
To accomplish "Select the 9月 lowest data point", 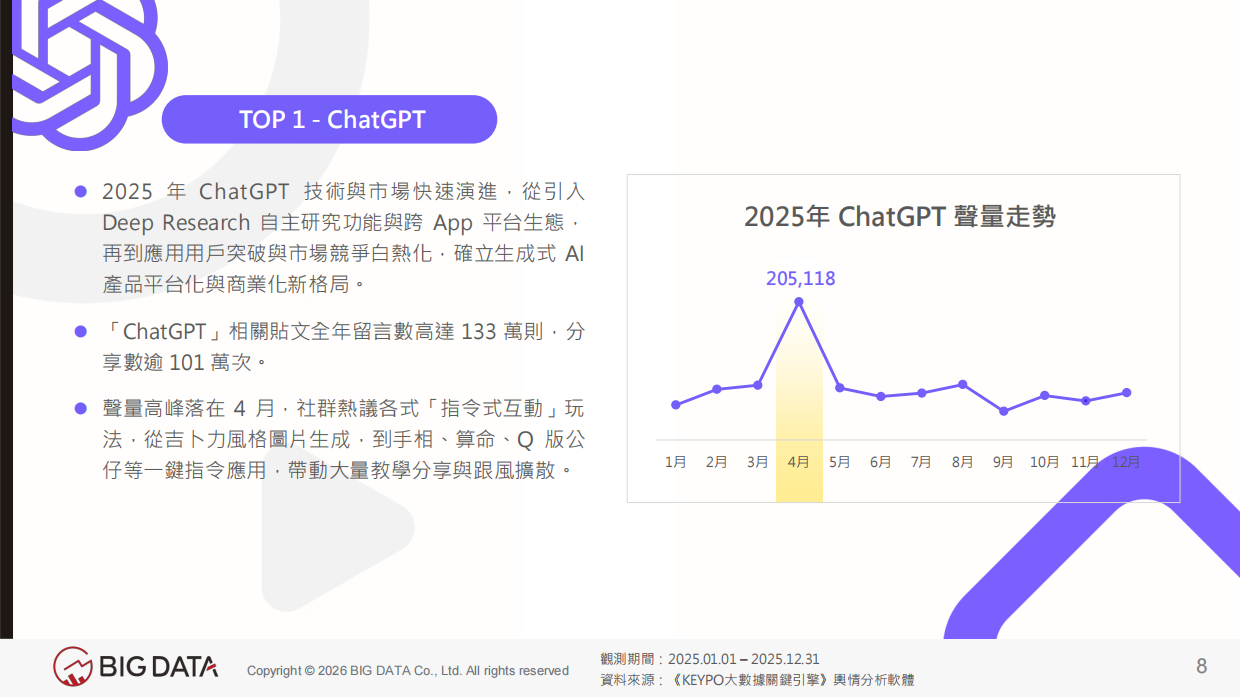I will pyautogui.click(x=1003, y=411).
